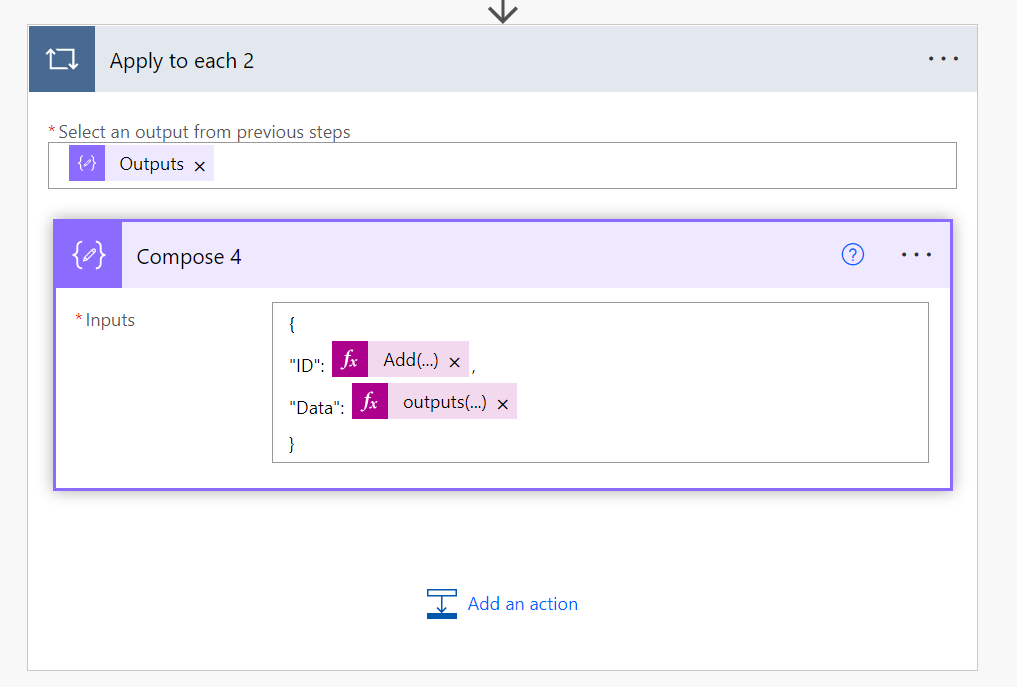Click the Compose 4 action icon

88,255
